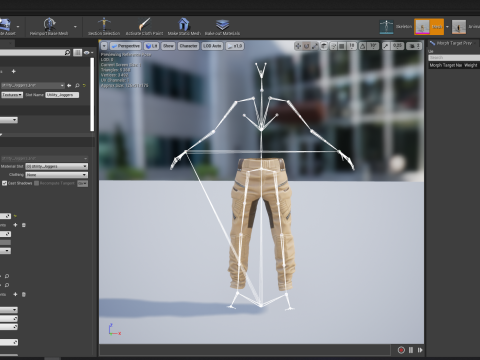Click the Morph Target Preview tab
Screen dimensions: 480x360
click(453, 43)
